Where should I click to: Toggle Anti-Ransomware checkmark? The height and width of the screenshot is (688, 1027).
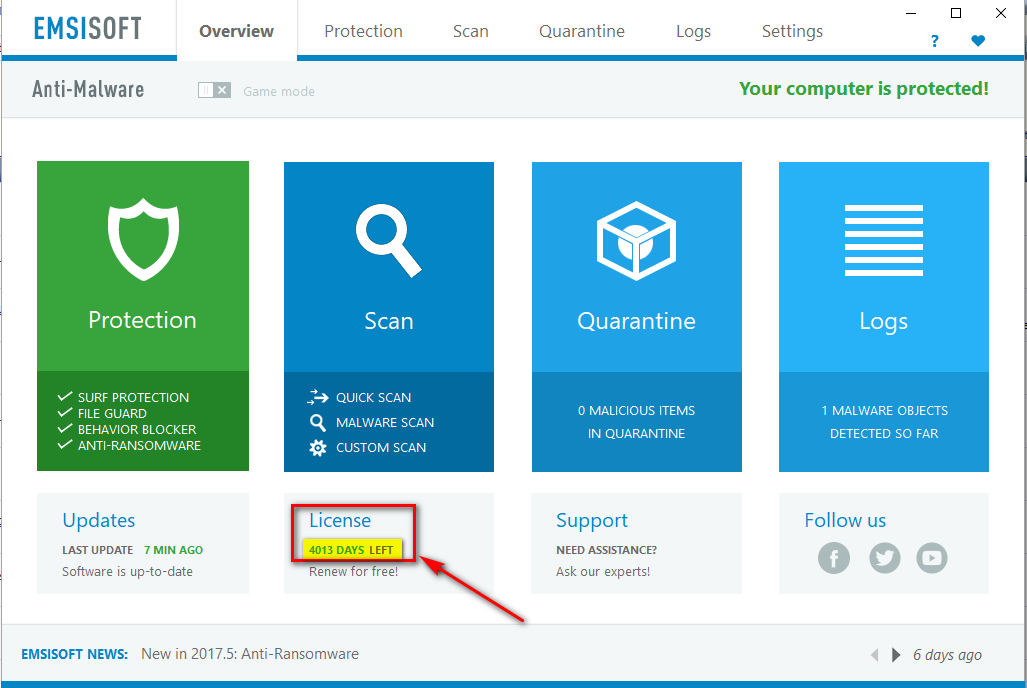64,444
